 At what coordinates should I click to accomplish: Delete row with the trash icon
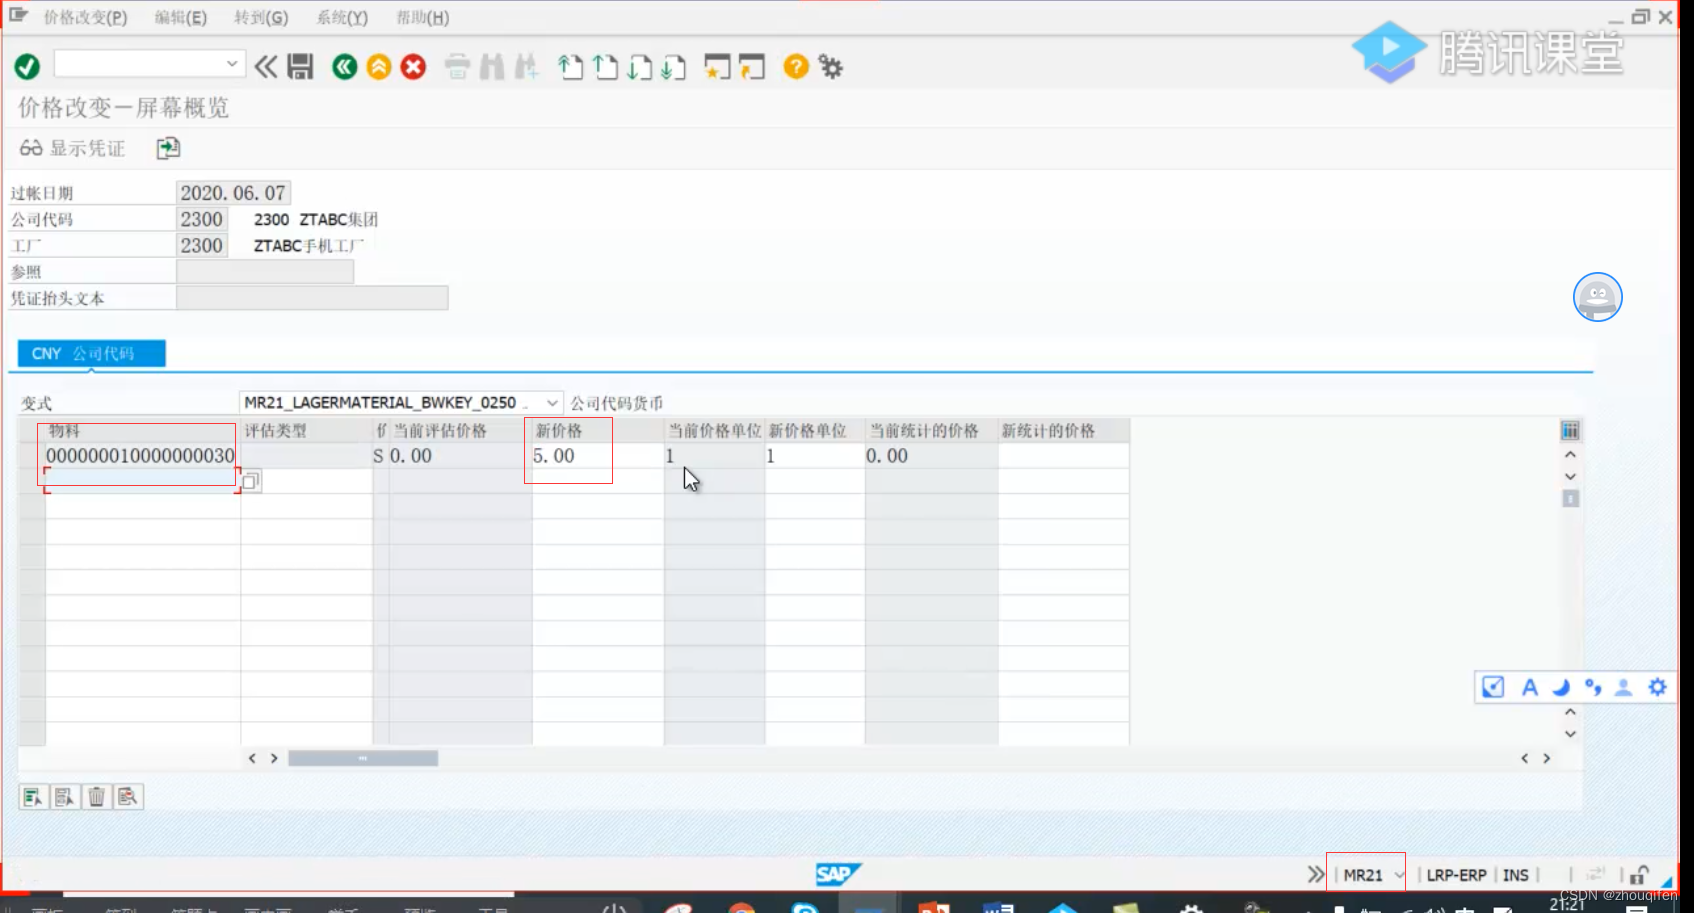pyautogui.click(x=96, y=797)
